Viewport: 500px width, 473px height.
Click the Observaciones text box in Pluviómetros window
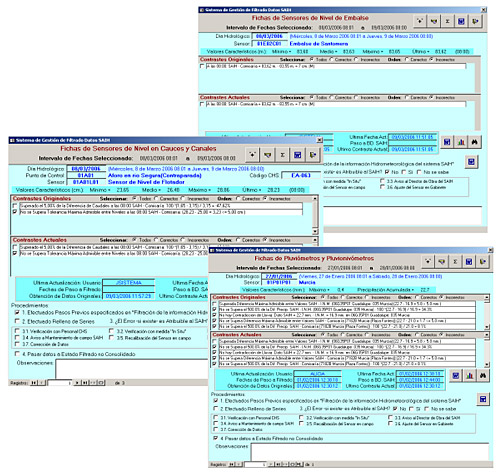click(370, 452)
